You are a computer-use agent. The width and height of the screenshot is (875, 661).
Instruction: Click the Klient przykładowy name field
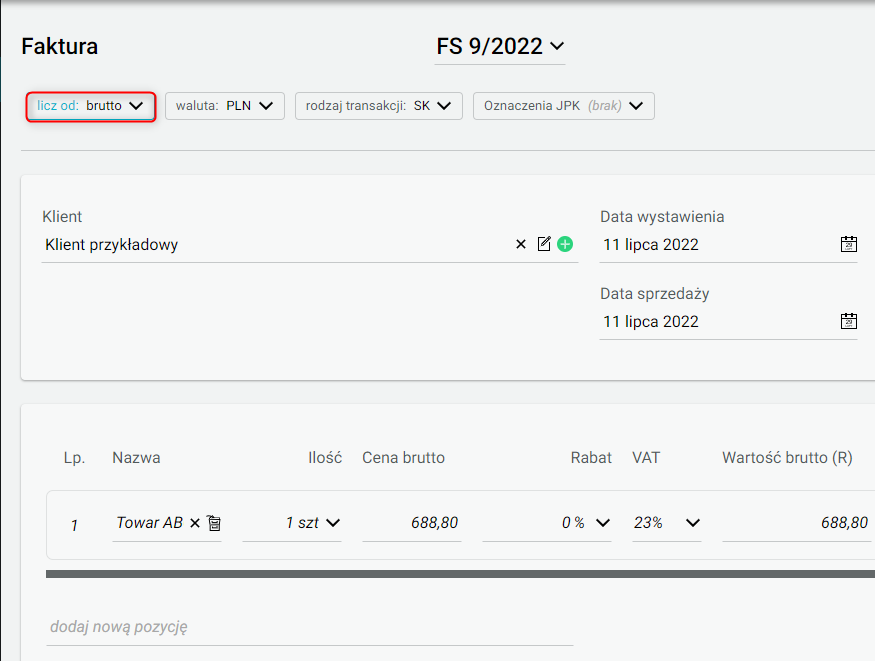click(x=275, y=244)
